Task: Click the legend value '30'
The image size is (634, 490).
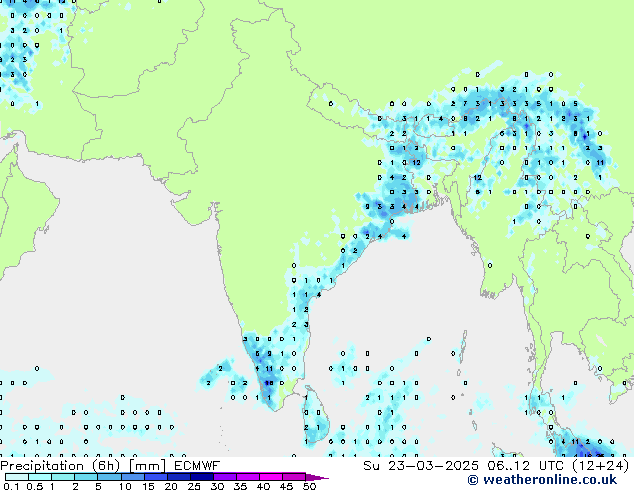Action: (x=217, y=486)
